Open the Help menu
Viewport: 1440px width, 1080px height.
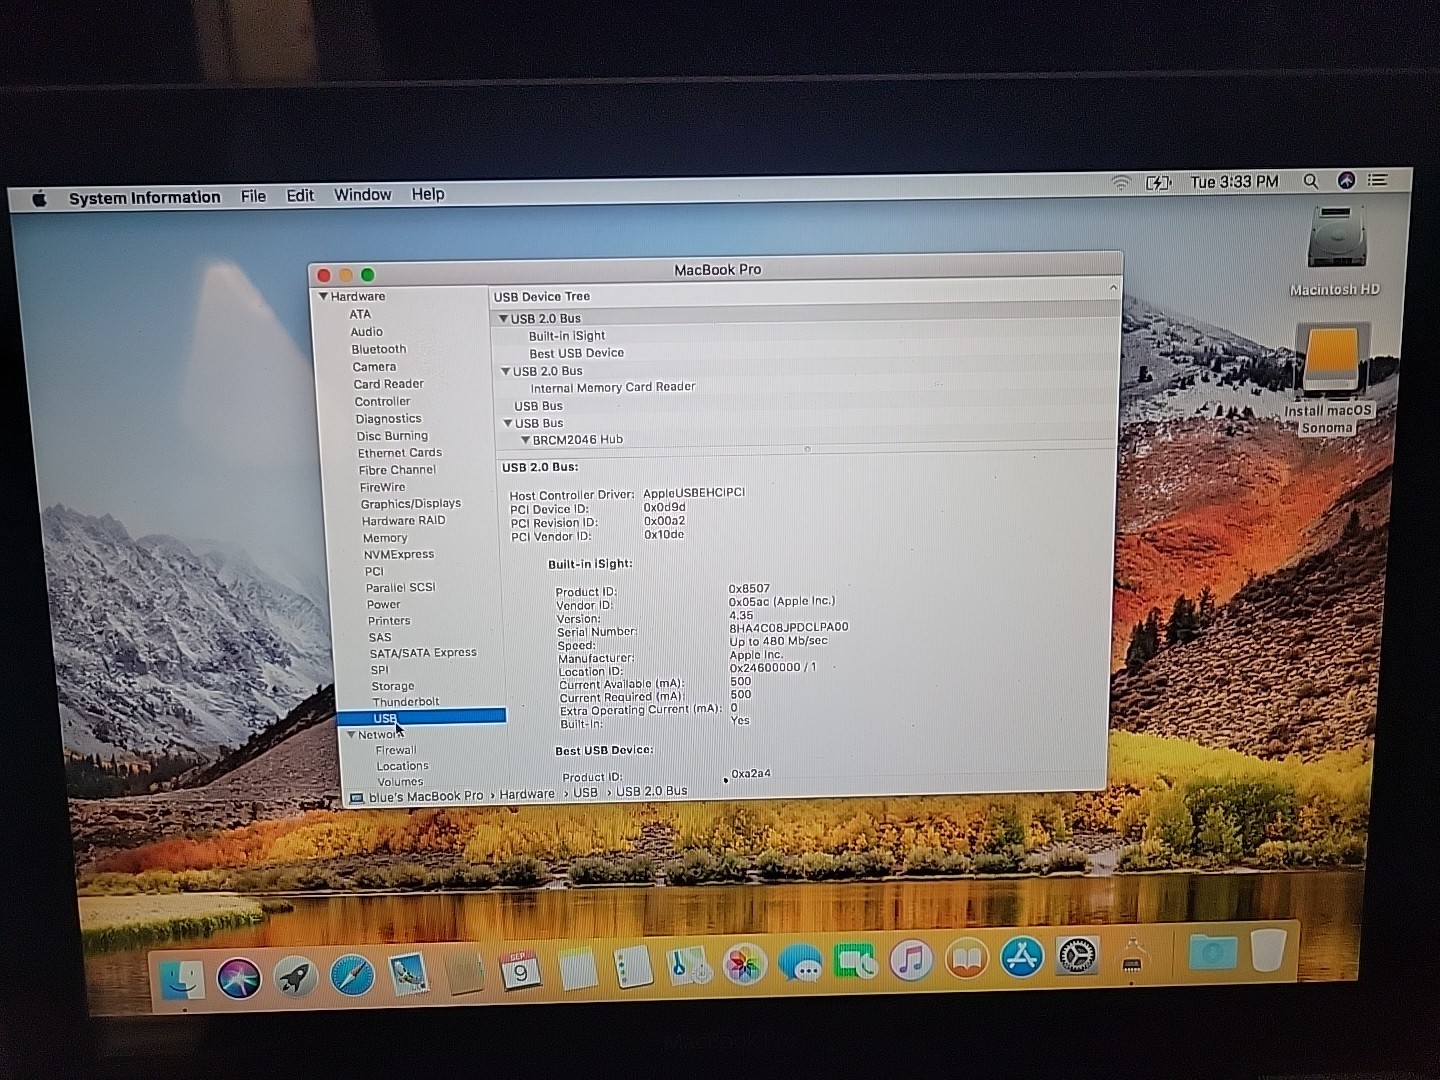pos(428,194)
